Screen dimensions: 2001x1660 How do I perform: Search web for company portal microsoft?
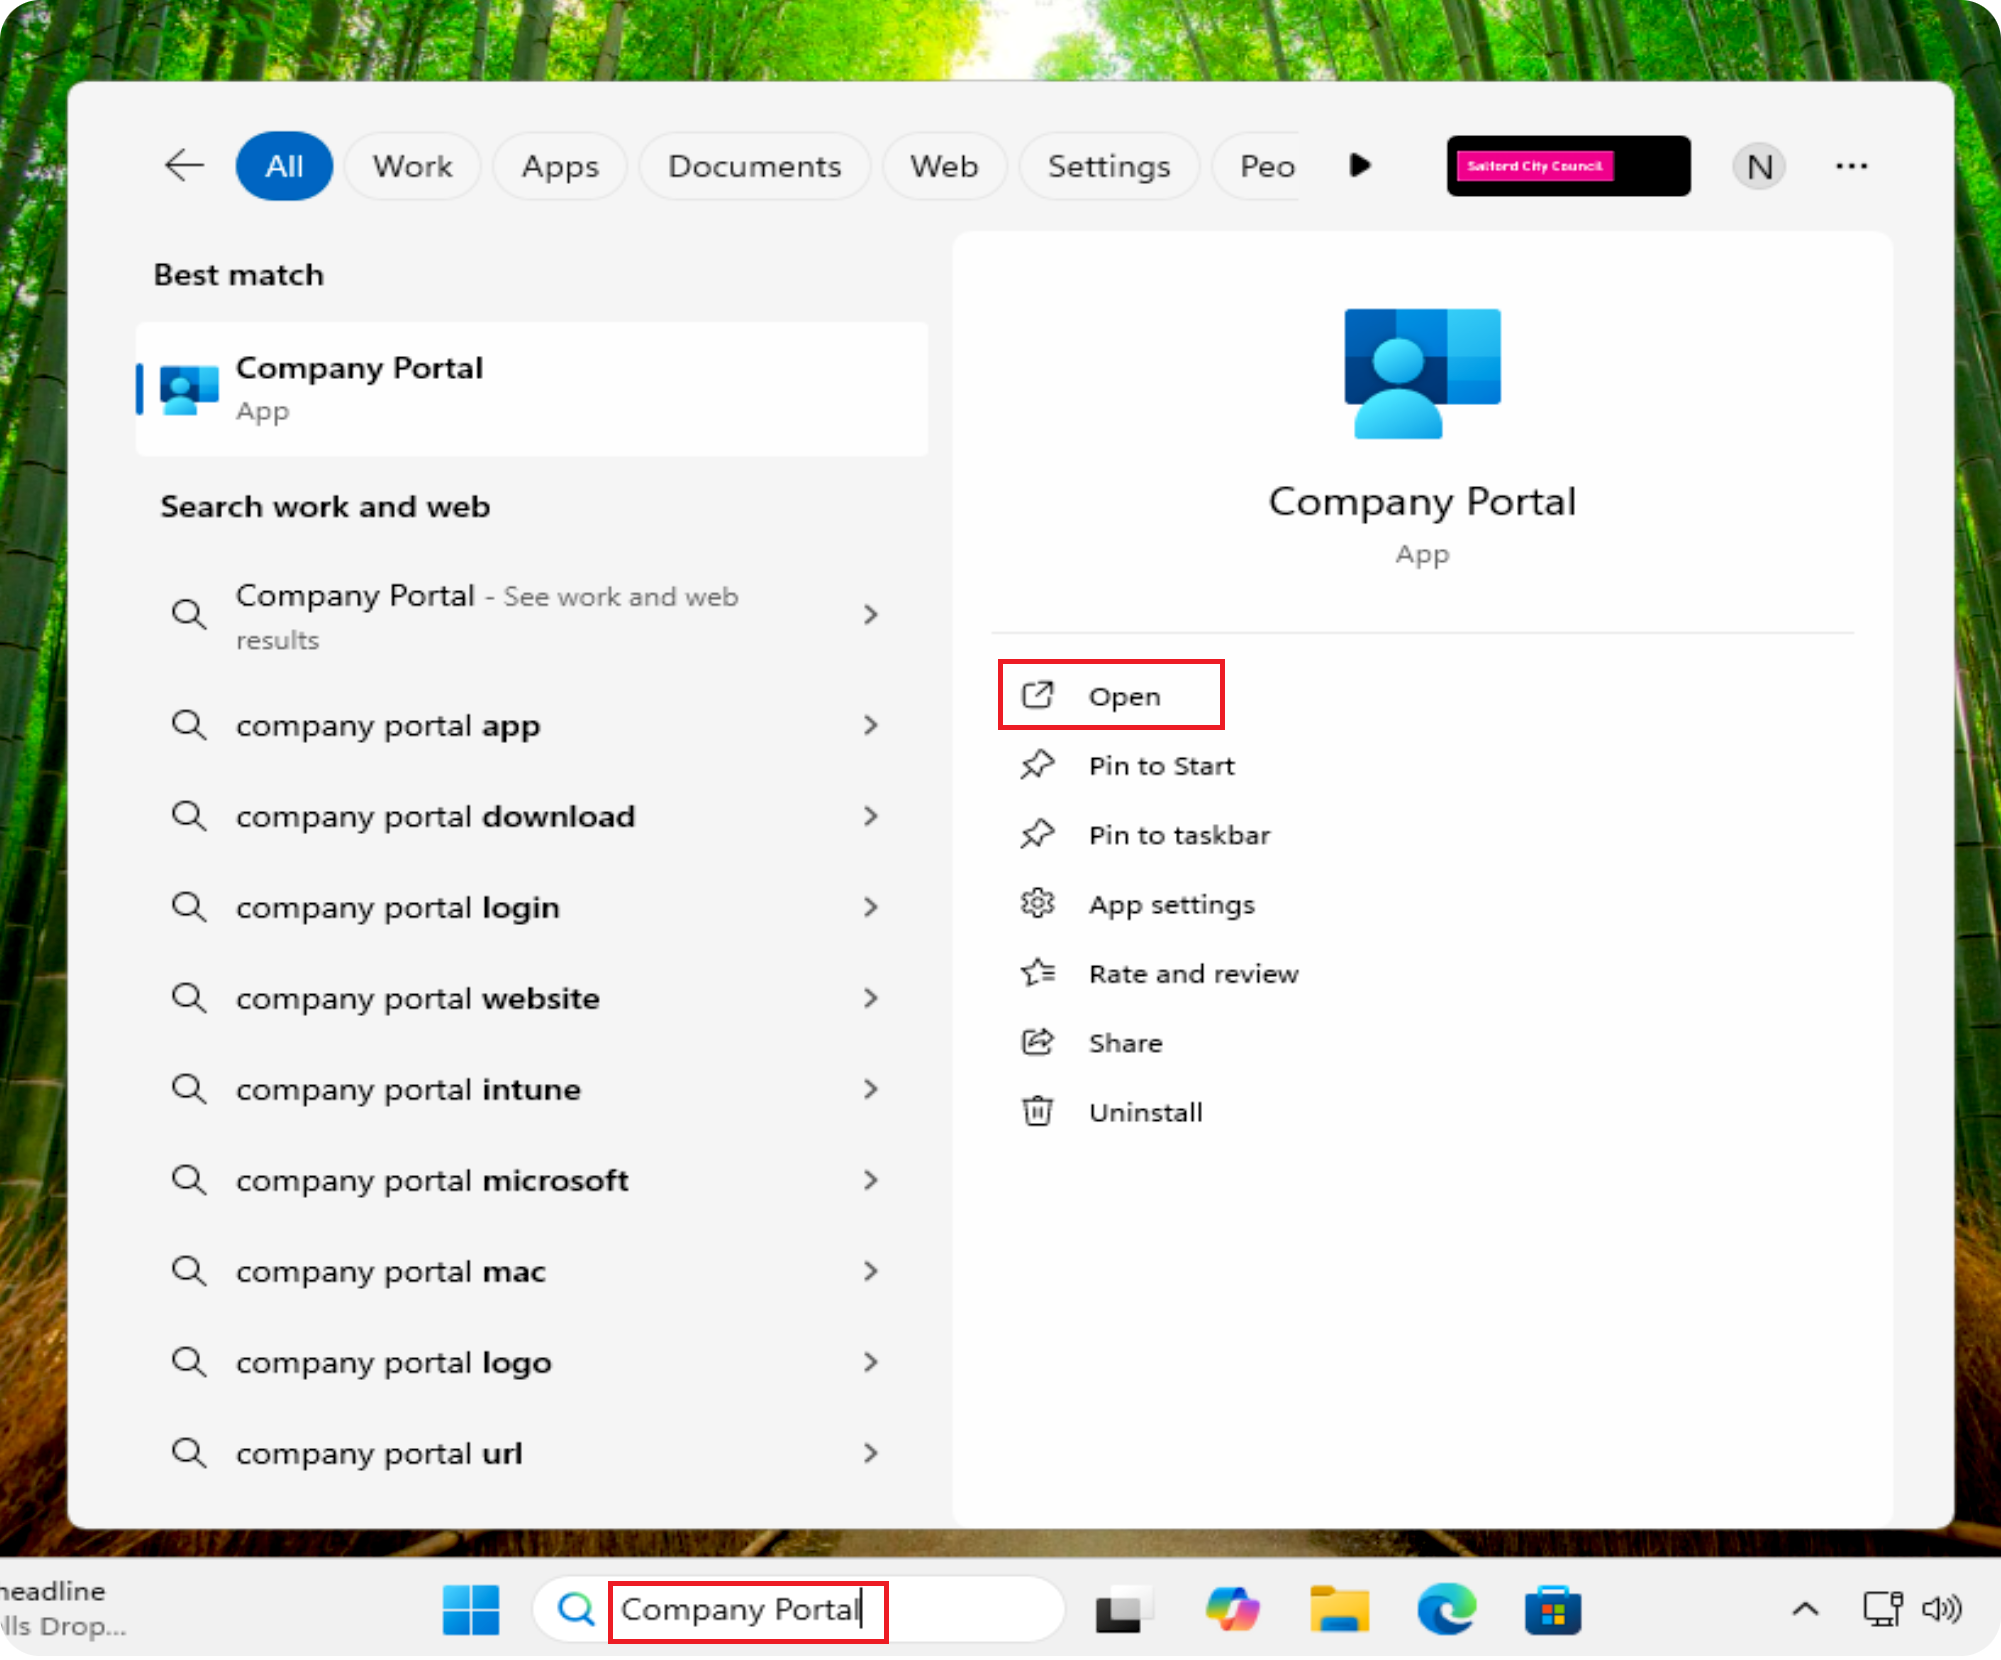432,1181
